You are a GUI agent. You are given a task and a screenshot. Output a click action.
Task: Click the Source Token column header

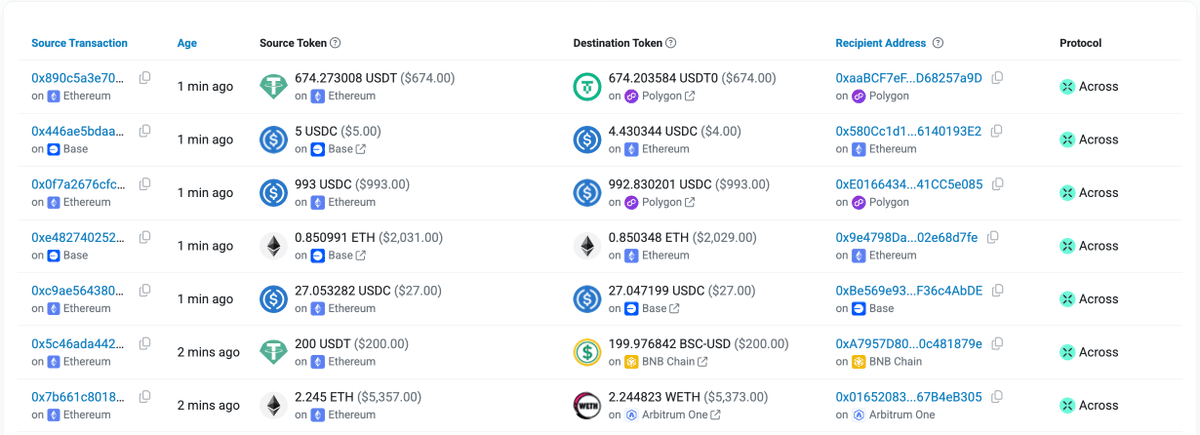point(292,43)
